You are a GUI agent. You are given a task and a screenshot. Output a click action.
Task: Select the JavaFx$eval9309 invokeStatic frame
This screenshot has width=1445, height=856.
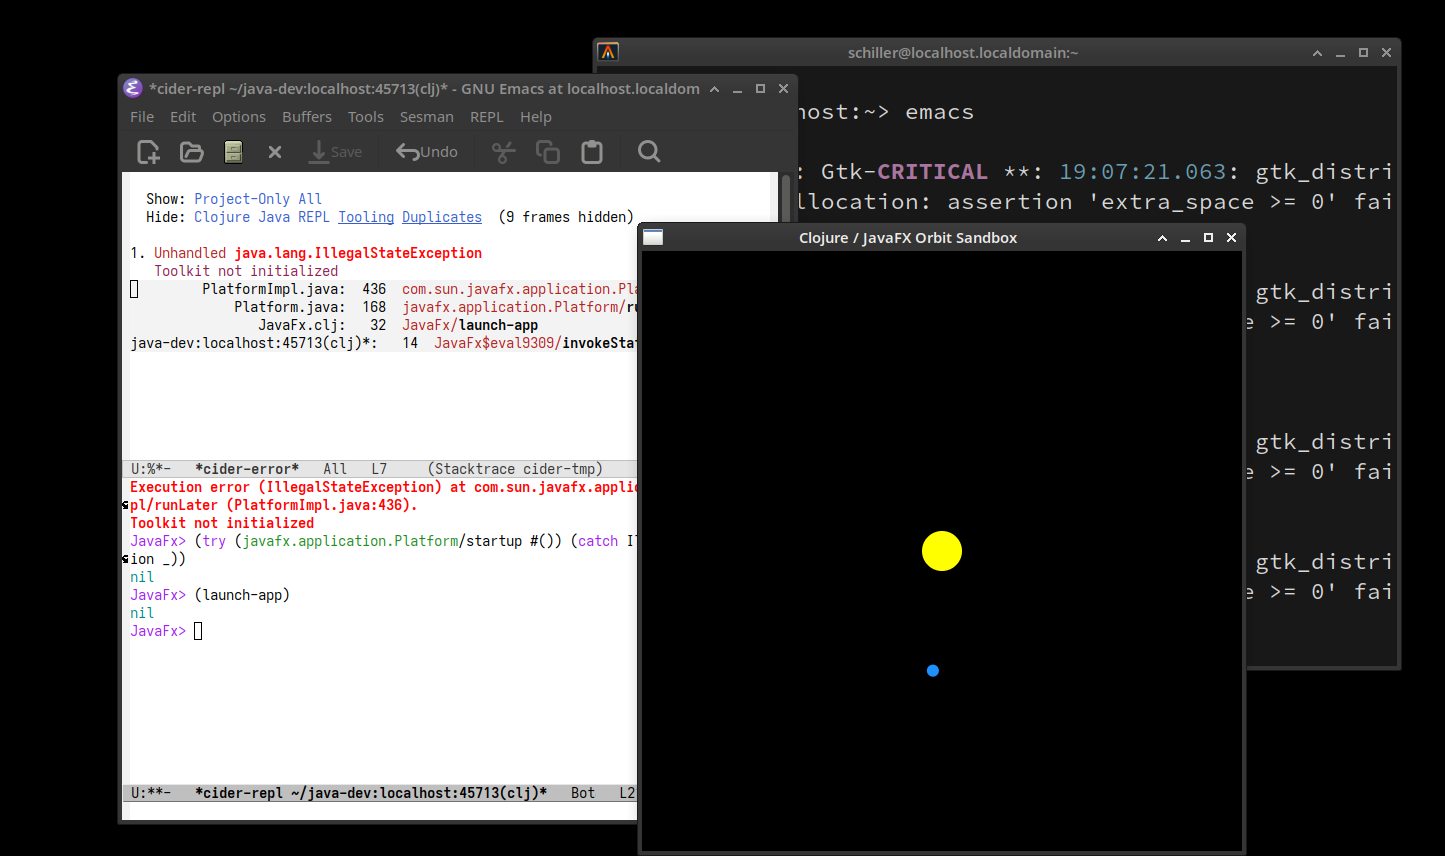coord(384,343)
